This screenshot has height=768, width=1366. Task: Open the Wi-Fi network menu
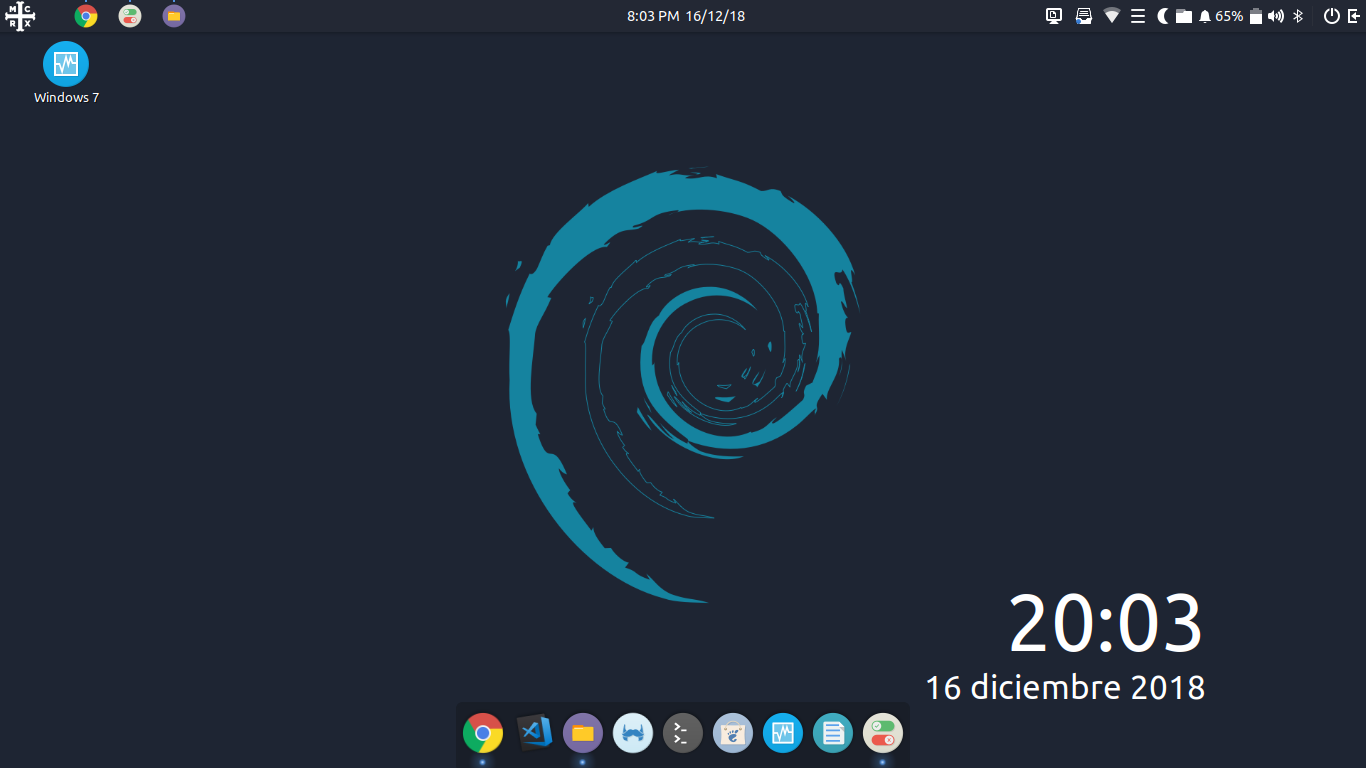(1112, 16)
